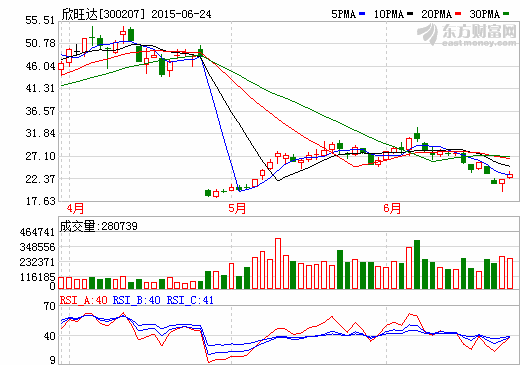Viewport: 520px width, 365px height.
Task: Click the 6月 month marker on time axis
Action: (x=392, y=209)
